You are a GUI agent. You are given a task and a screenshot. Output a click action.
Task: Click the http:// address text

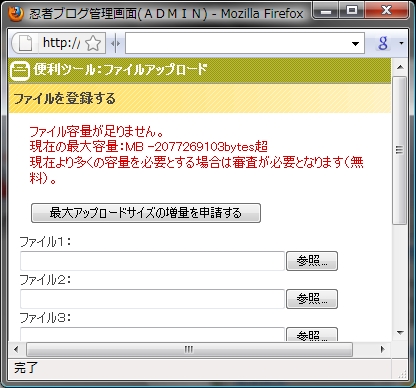62,43
